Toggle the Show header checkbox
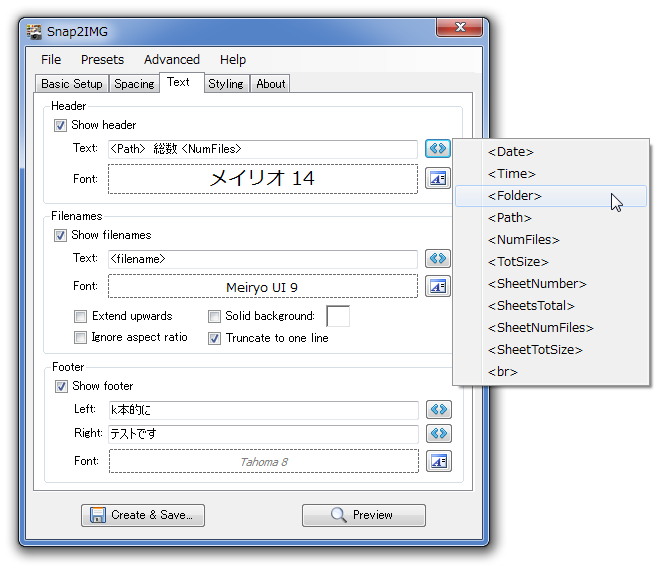 (60, 125)
